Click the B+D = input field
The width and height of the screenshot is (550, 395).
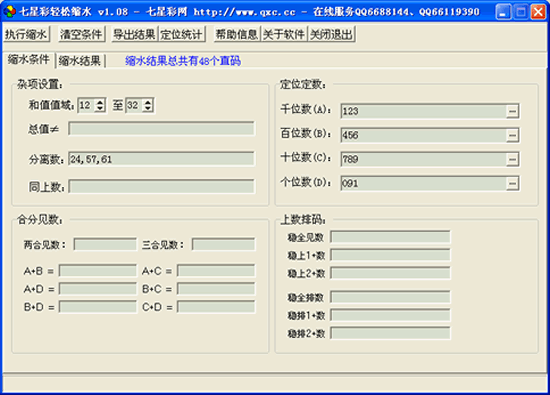(x=98, y=307)
